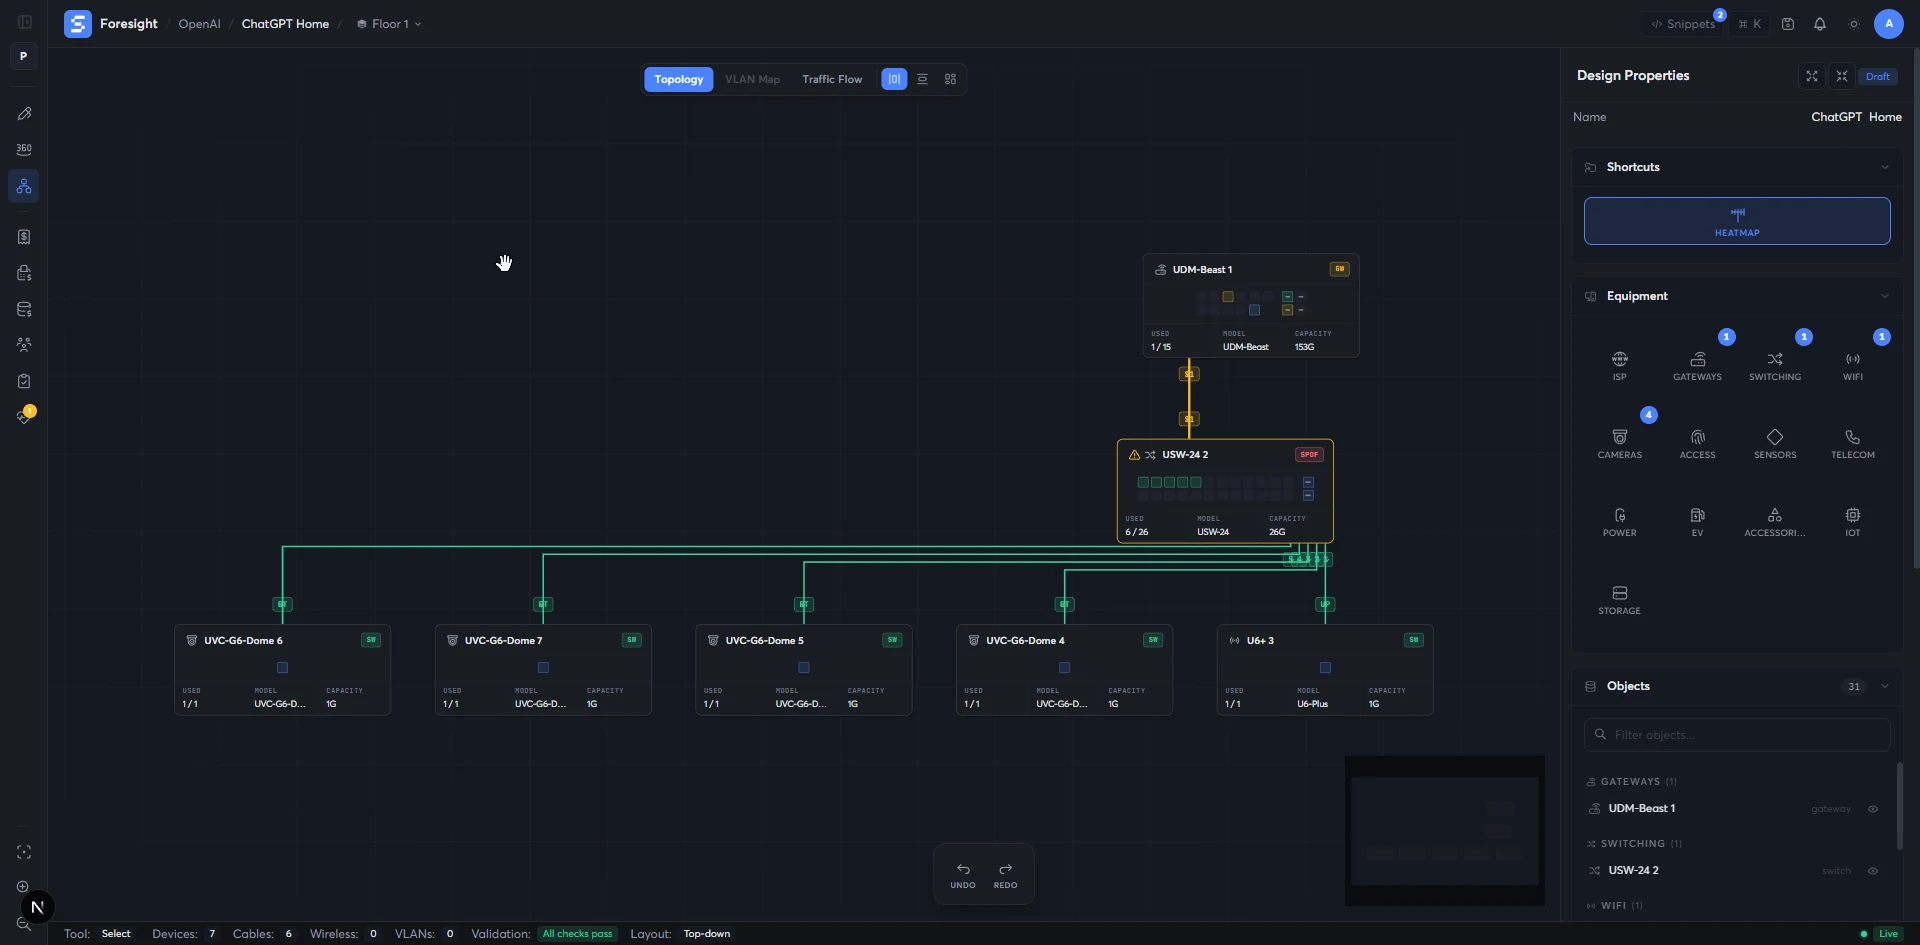Viewport: 1920px width, 945px height.
Task: Open the Snippets button
Action: pos(1683,24)
